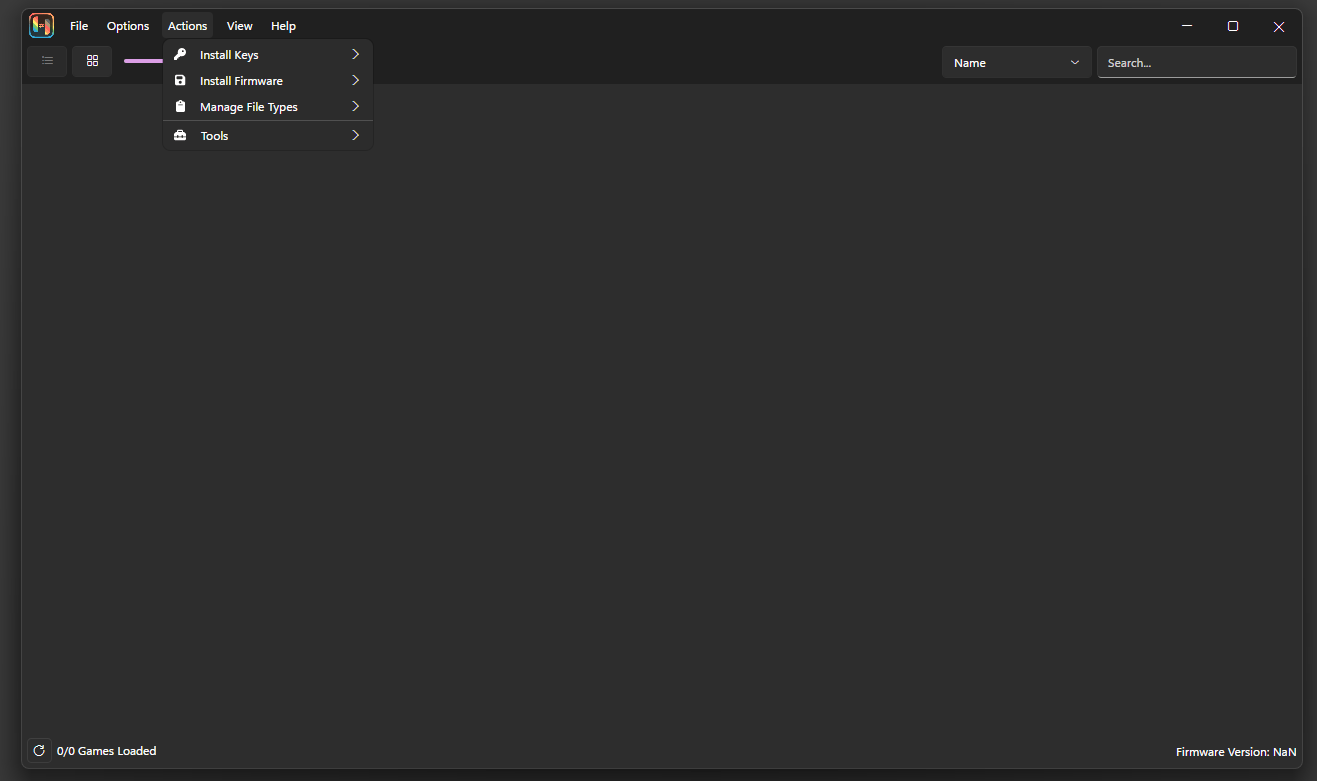Viewport: 1317px width, 781px height.
Task: Click the clipboard icon beside Manage File Types
Action: (180, 106)
